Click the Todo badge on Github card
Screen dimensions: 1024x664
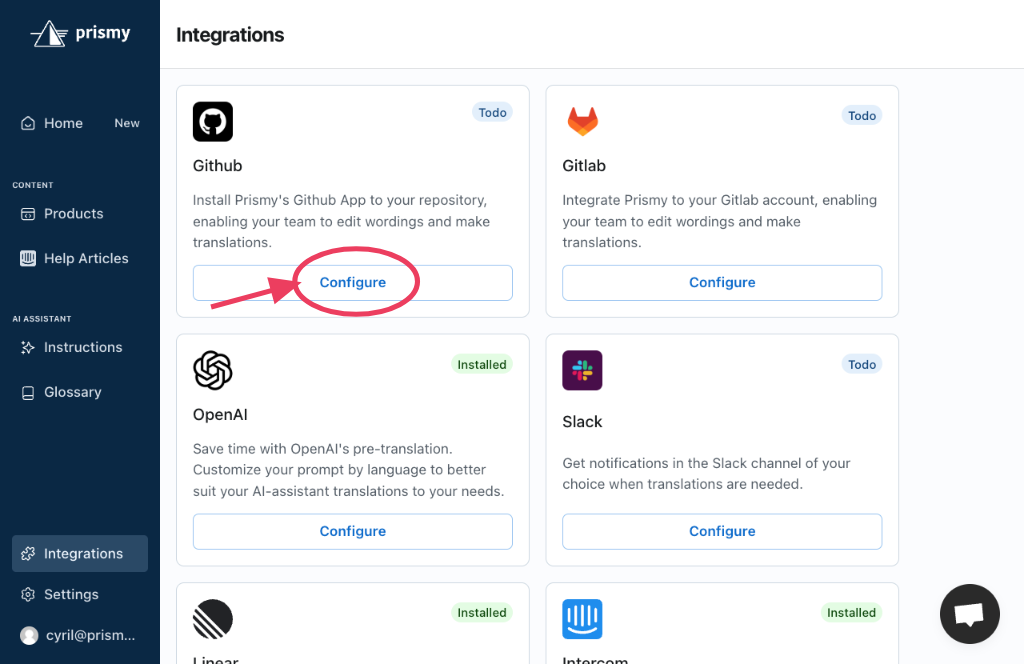pyautogui.click(x=492, y=112)
